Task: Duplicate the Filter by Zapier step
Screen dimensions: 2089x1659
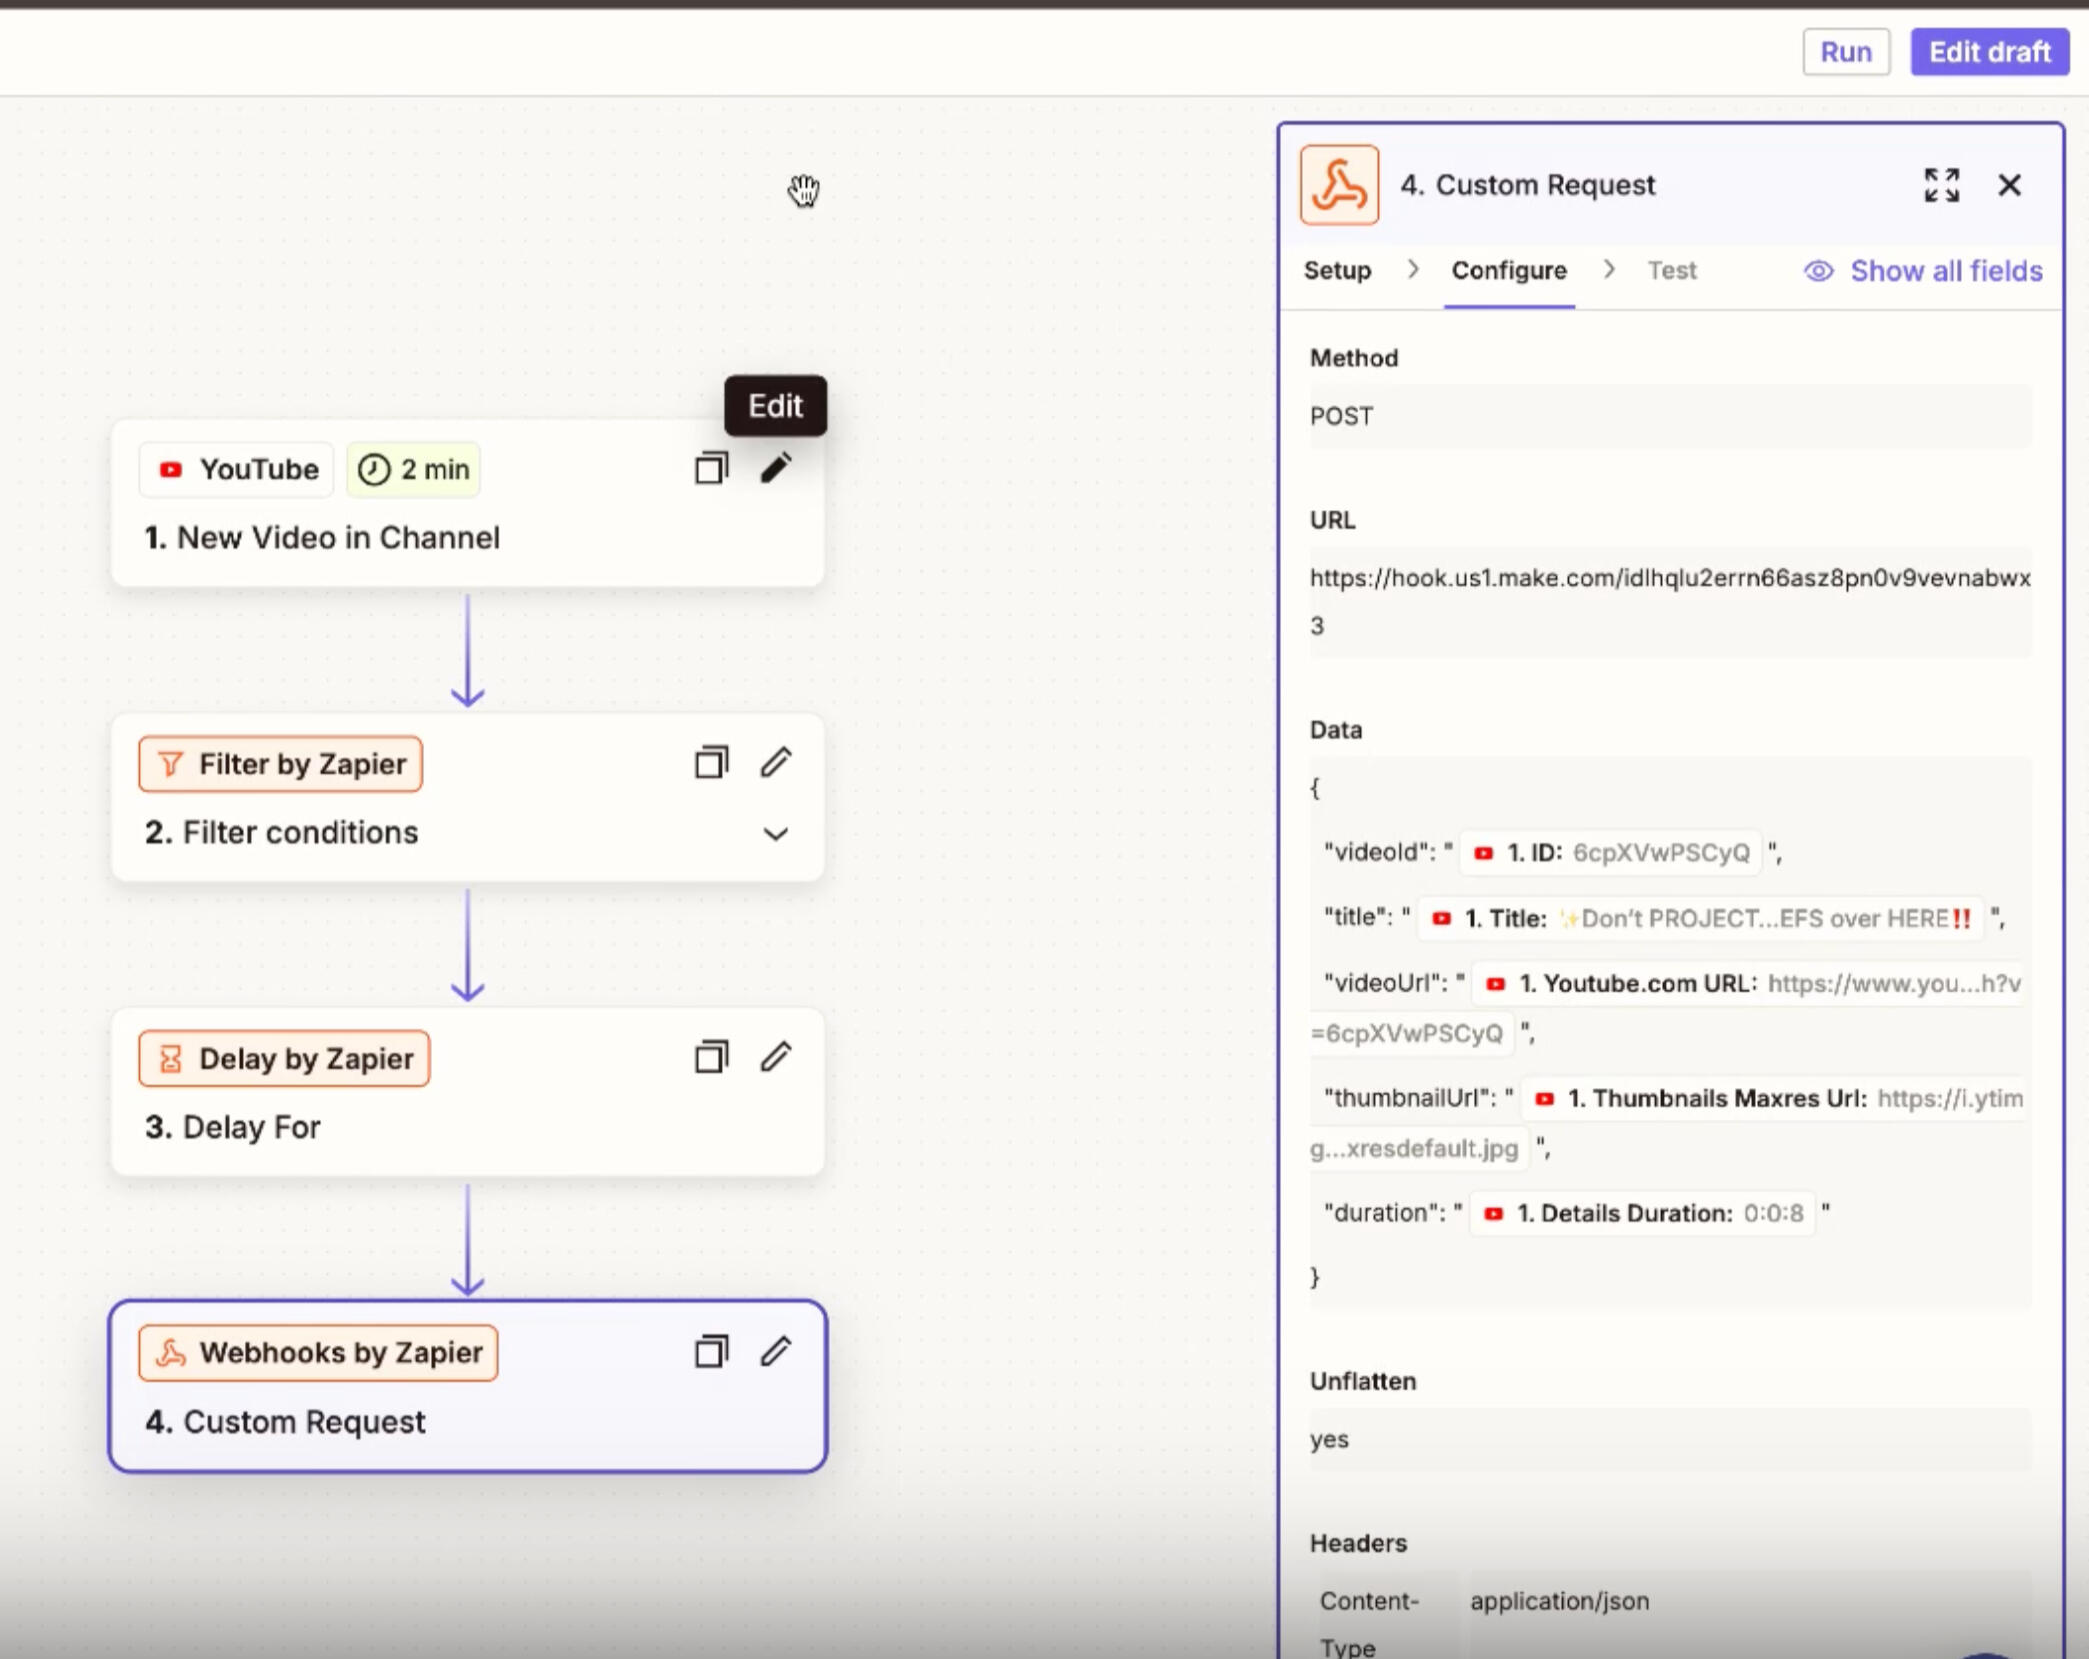Action: pyautogui.click(x=711, y=763)
